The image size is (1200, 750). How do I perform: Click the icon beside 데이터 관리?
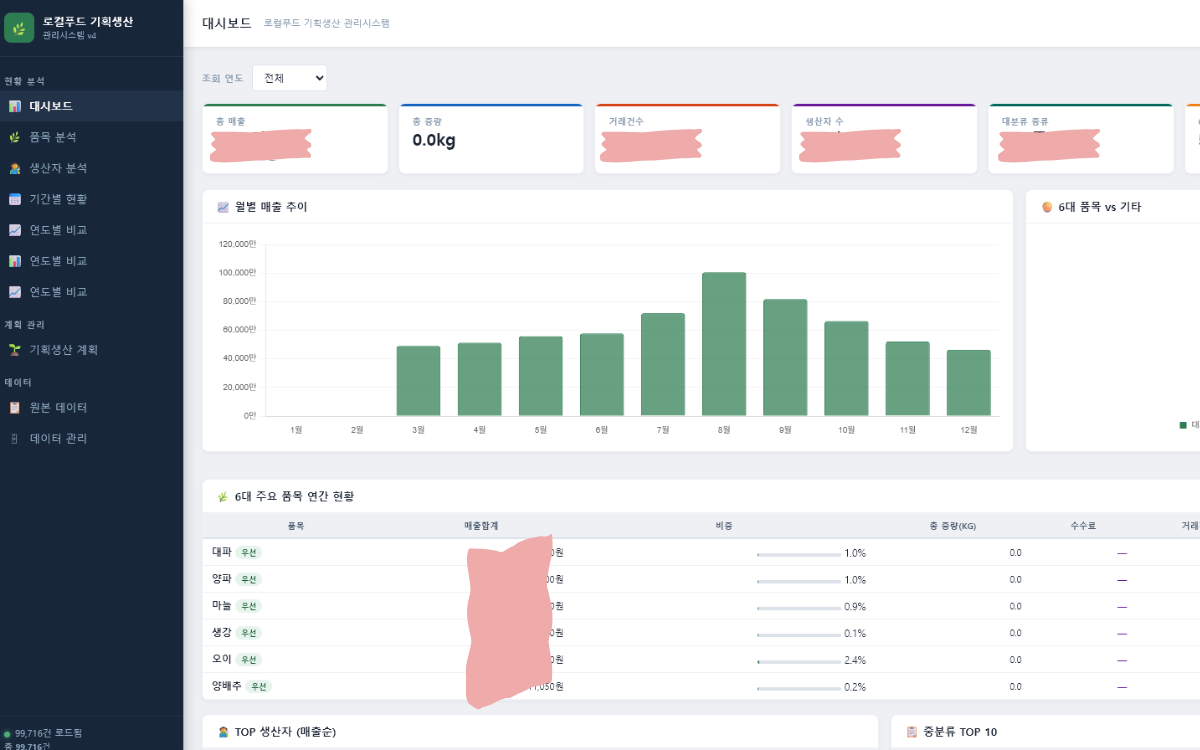14,439
